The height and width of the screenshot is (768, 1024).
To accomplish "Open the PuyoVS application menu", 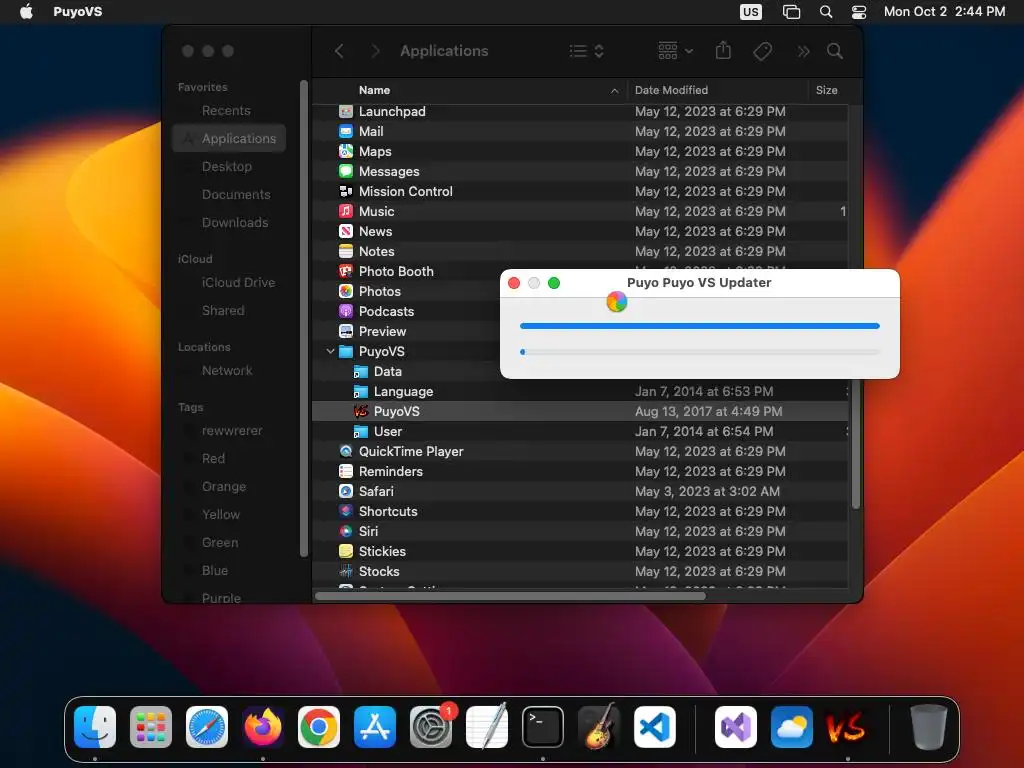I will [x=78, y=12].
